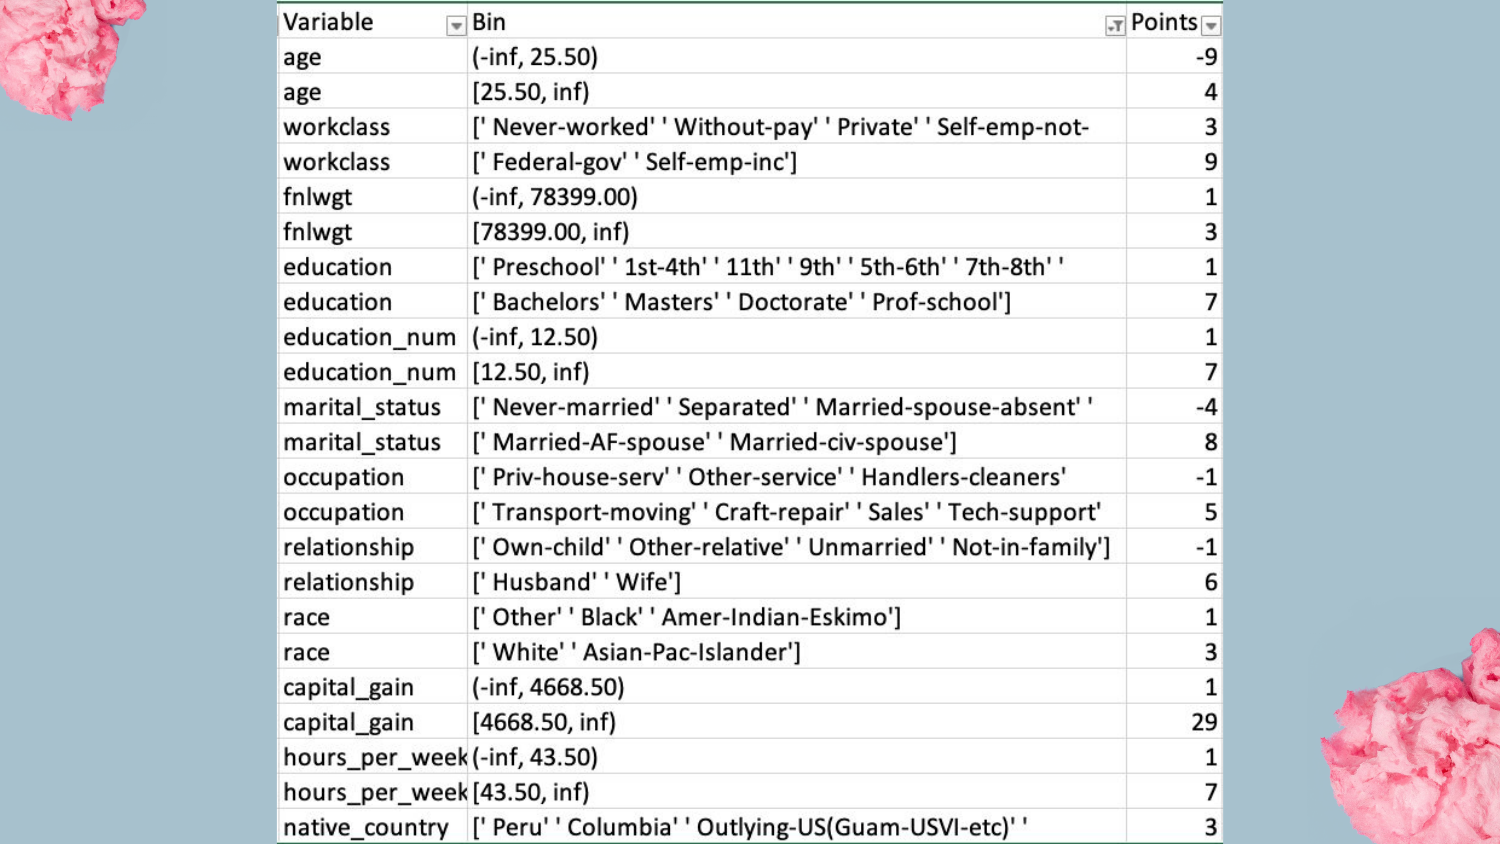Click the Points header label
Screen dimensions: 1500x844
click(x=1163, y=22)
